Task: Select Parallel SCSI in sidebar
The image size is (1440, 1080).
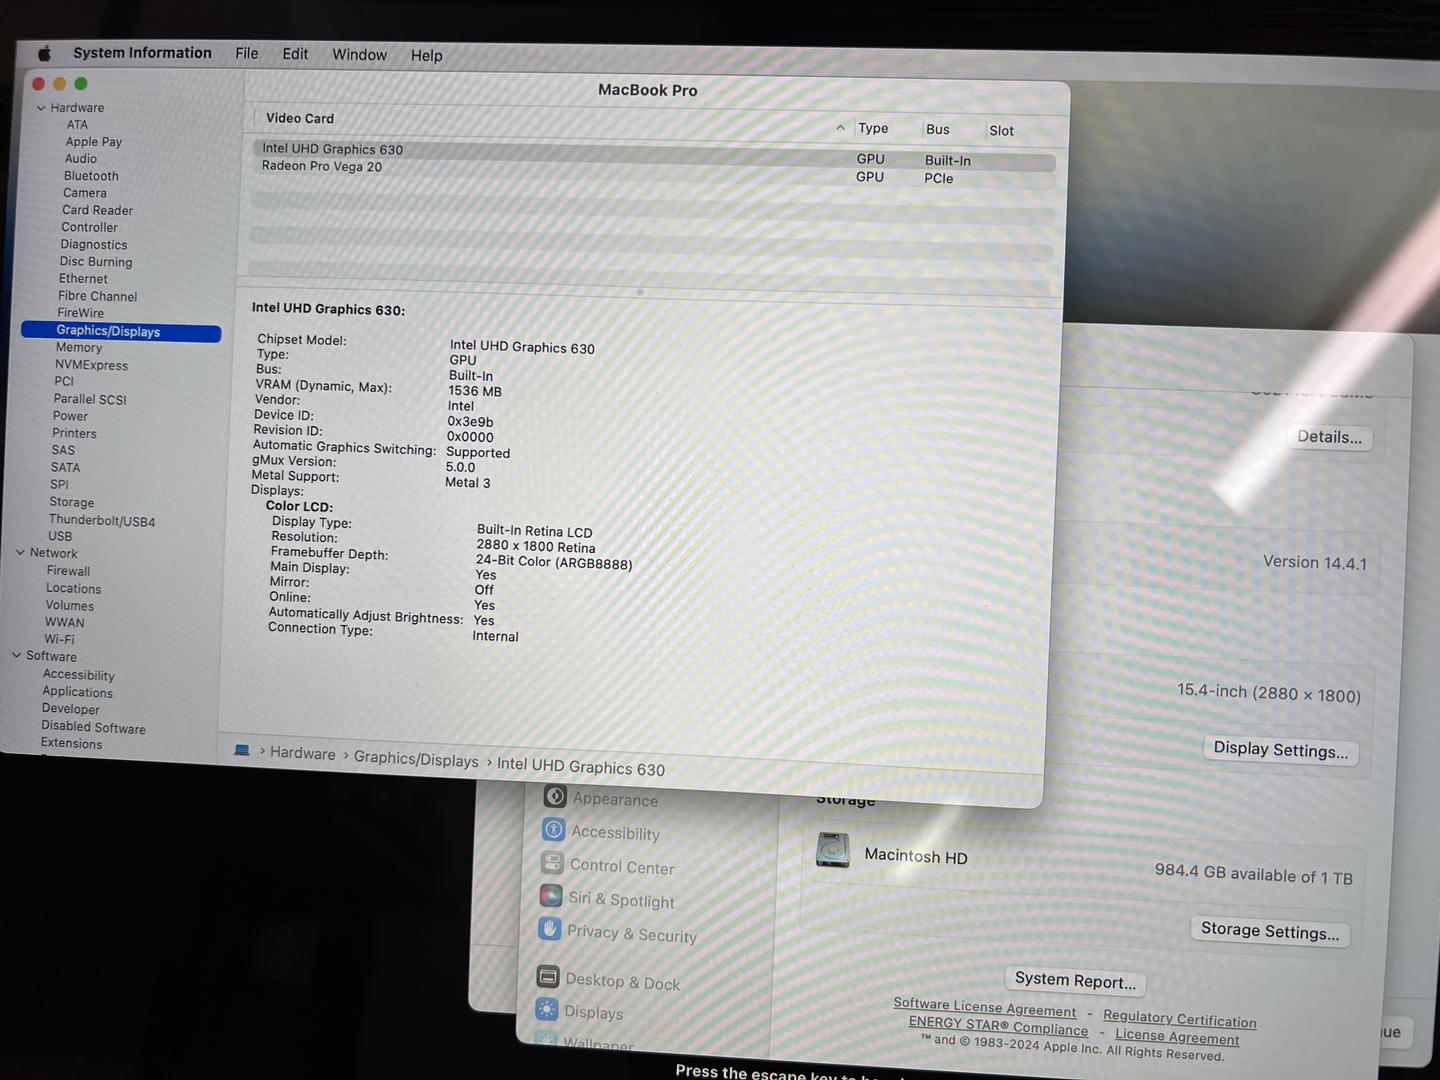Action: point(90,399)
